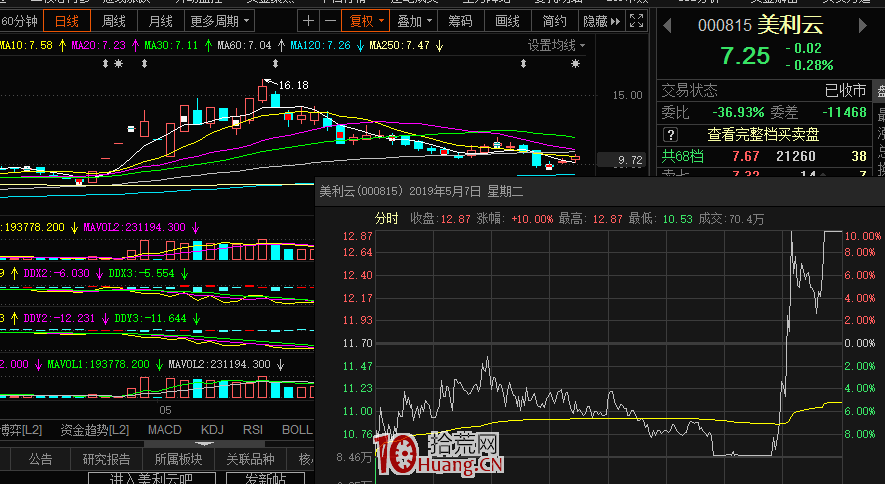This screenshot has width=885, height=484.
Task: Open the 复权 dropdown menu
Action: [x=365, y=21]
